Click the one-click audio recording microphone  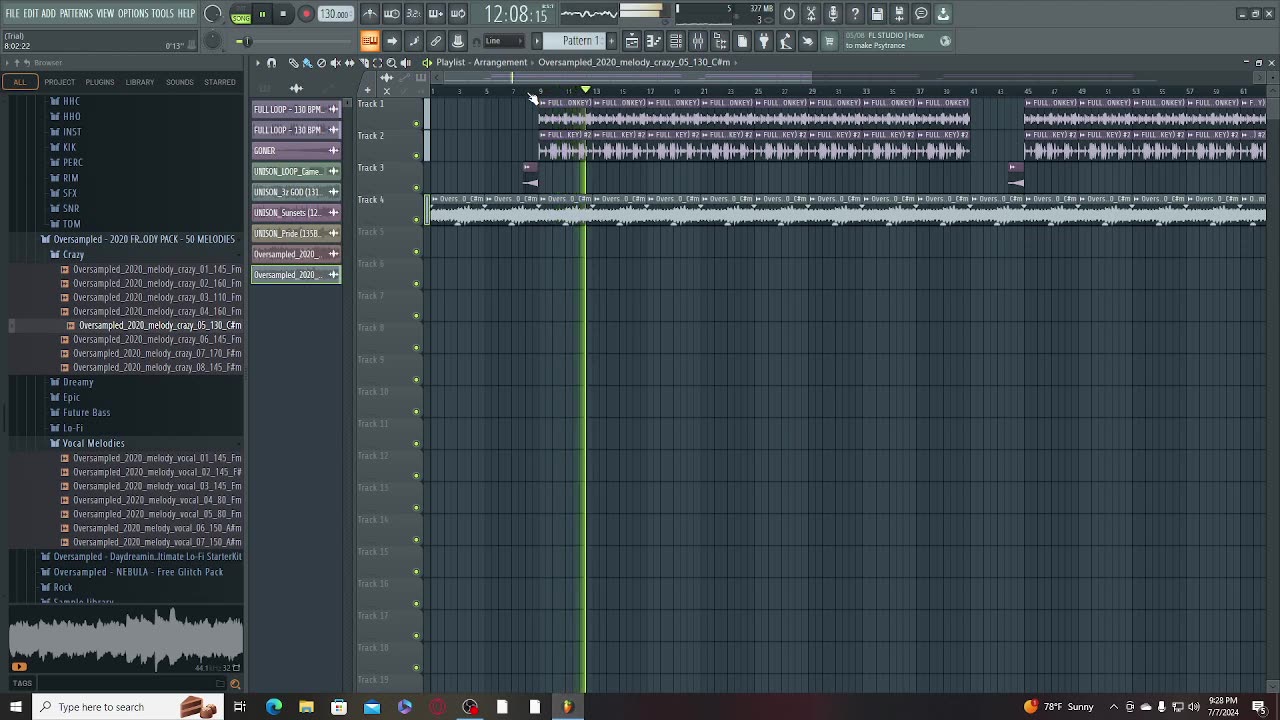[833, 14]
